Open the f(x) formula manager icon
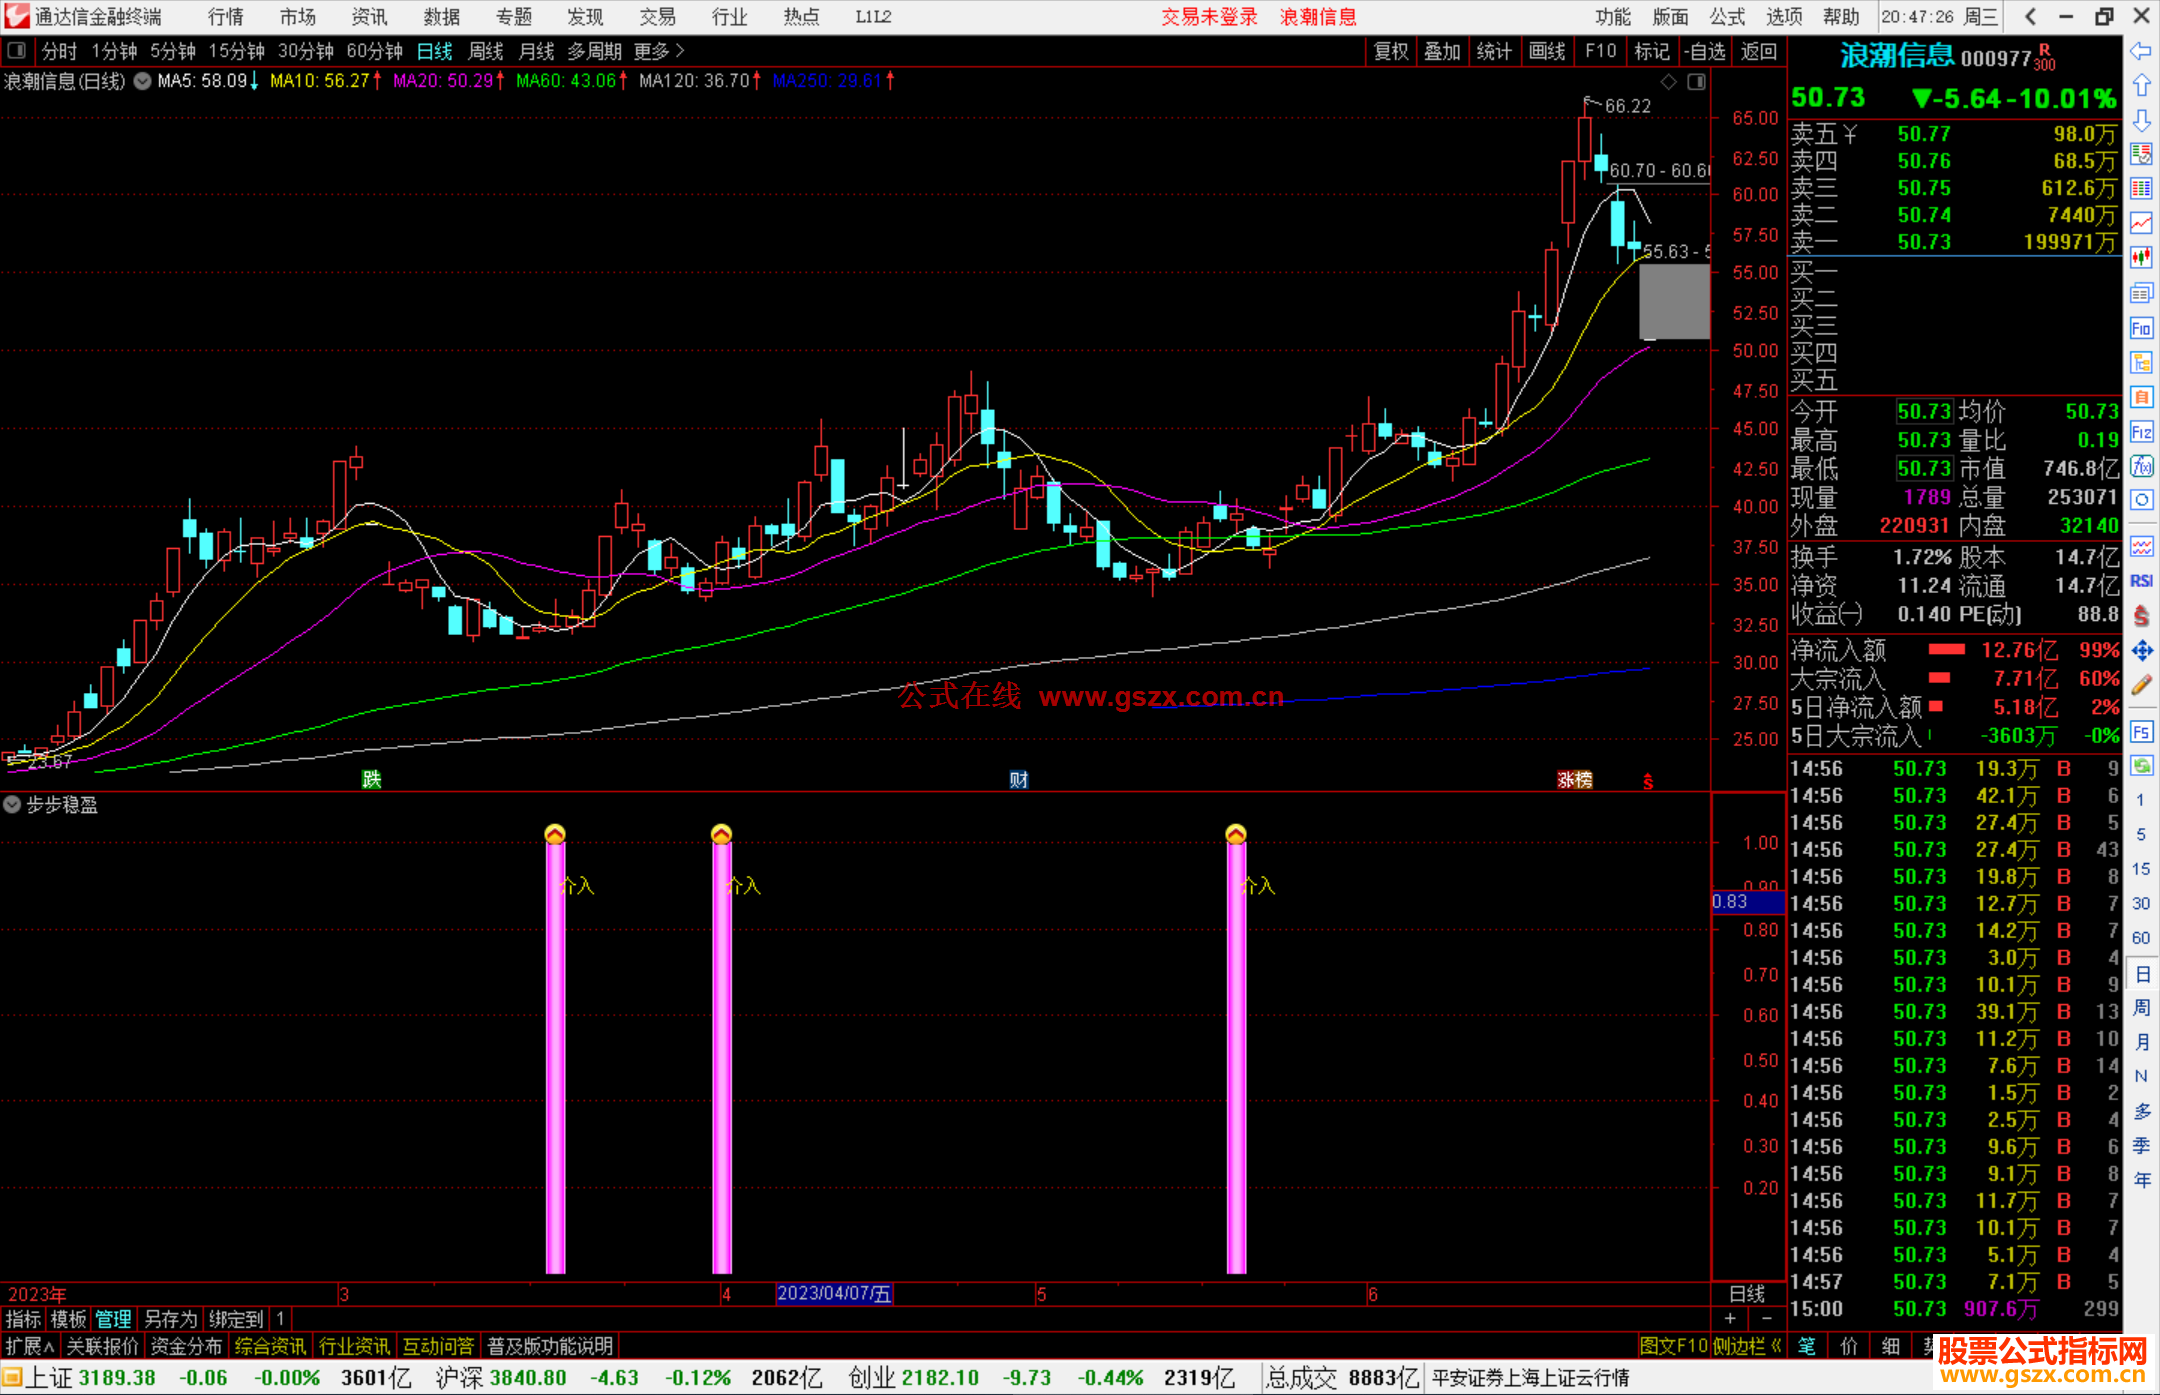 click(x=2141, y=466)
